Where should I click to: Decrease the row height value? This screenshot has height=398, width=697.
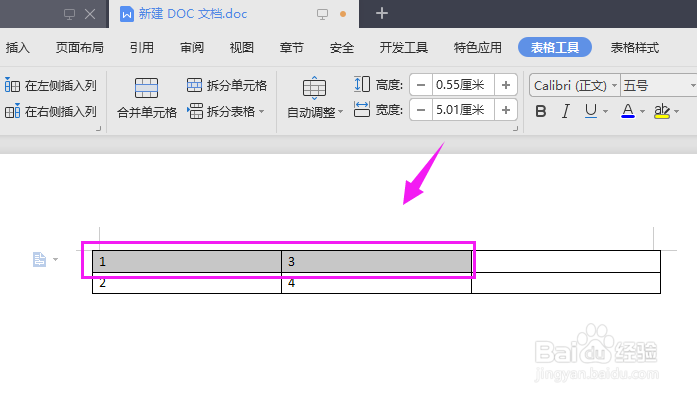421,85
